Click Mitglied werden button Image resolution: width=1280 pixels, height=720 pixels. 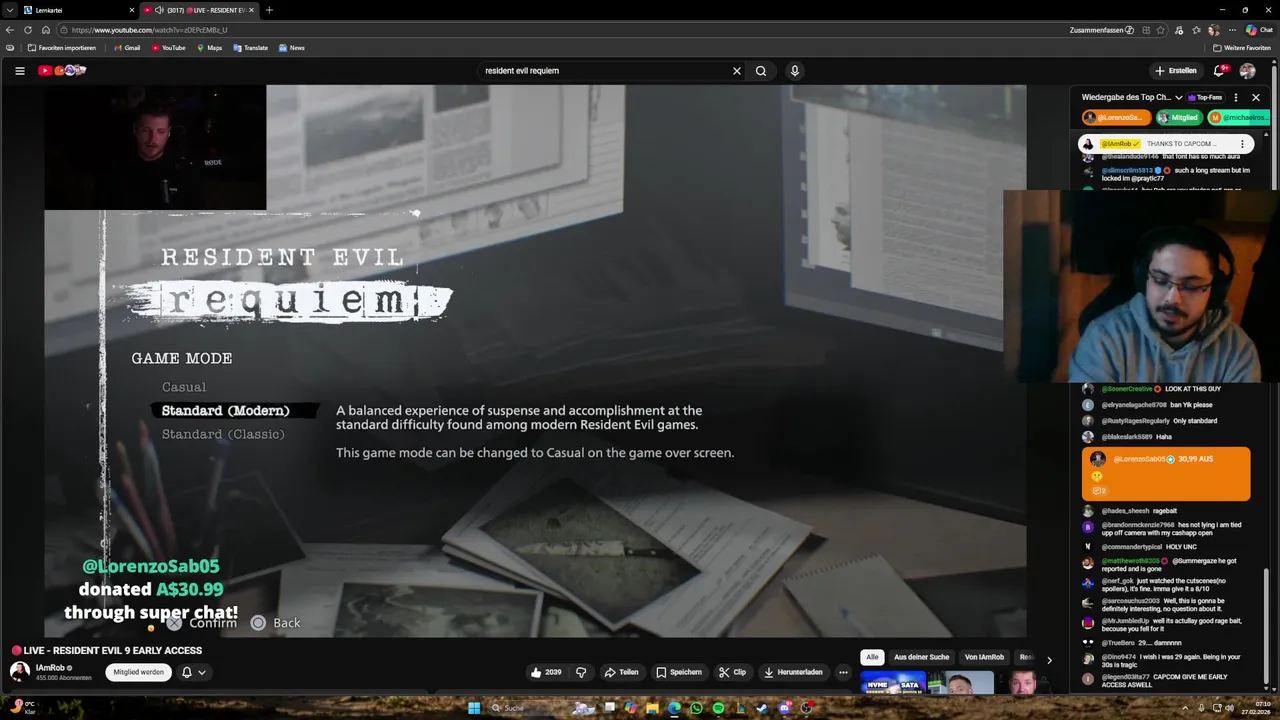pyautogui.click(x=138, y=672)
